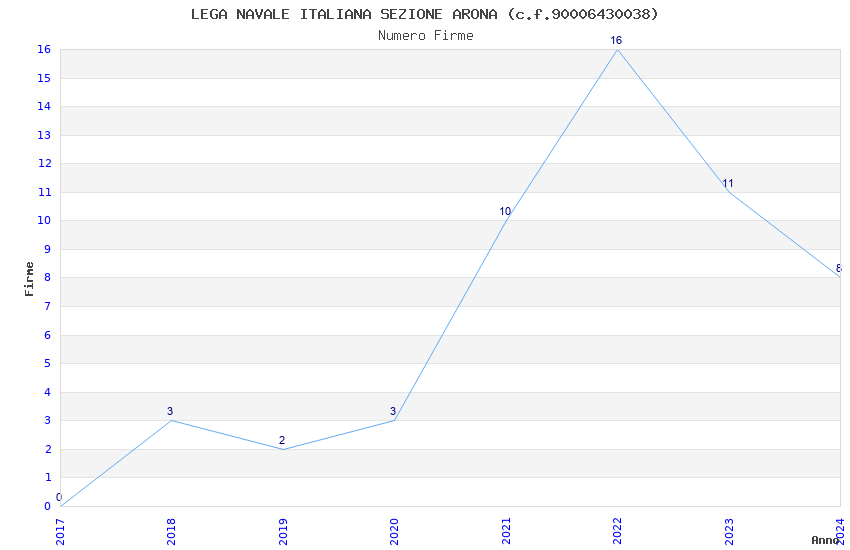The image size is (850, 550).
Task: Select the data point labeled 0 for 2017
Action: [x=59, y=497]
